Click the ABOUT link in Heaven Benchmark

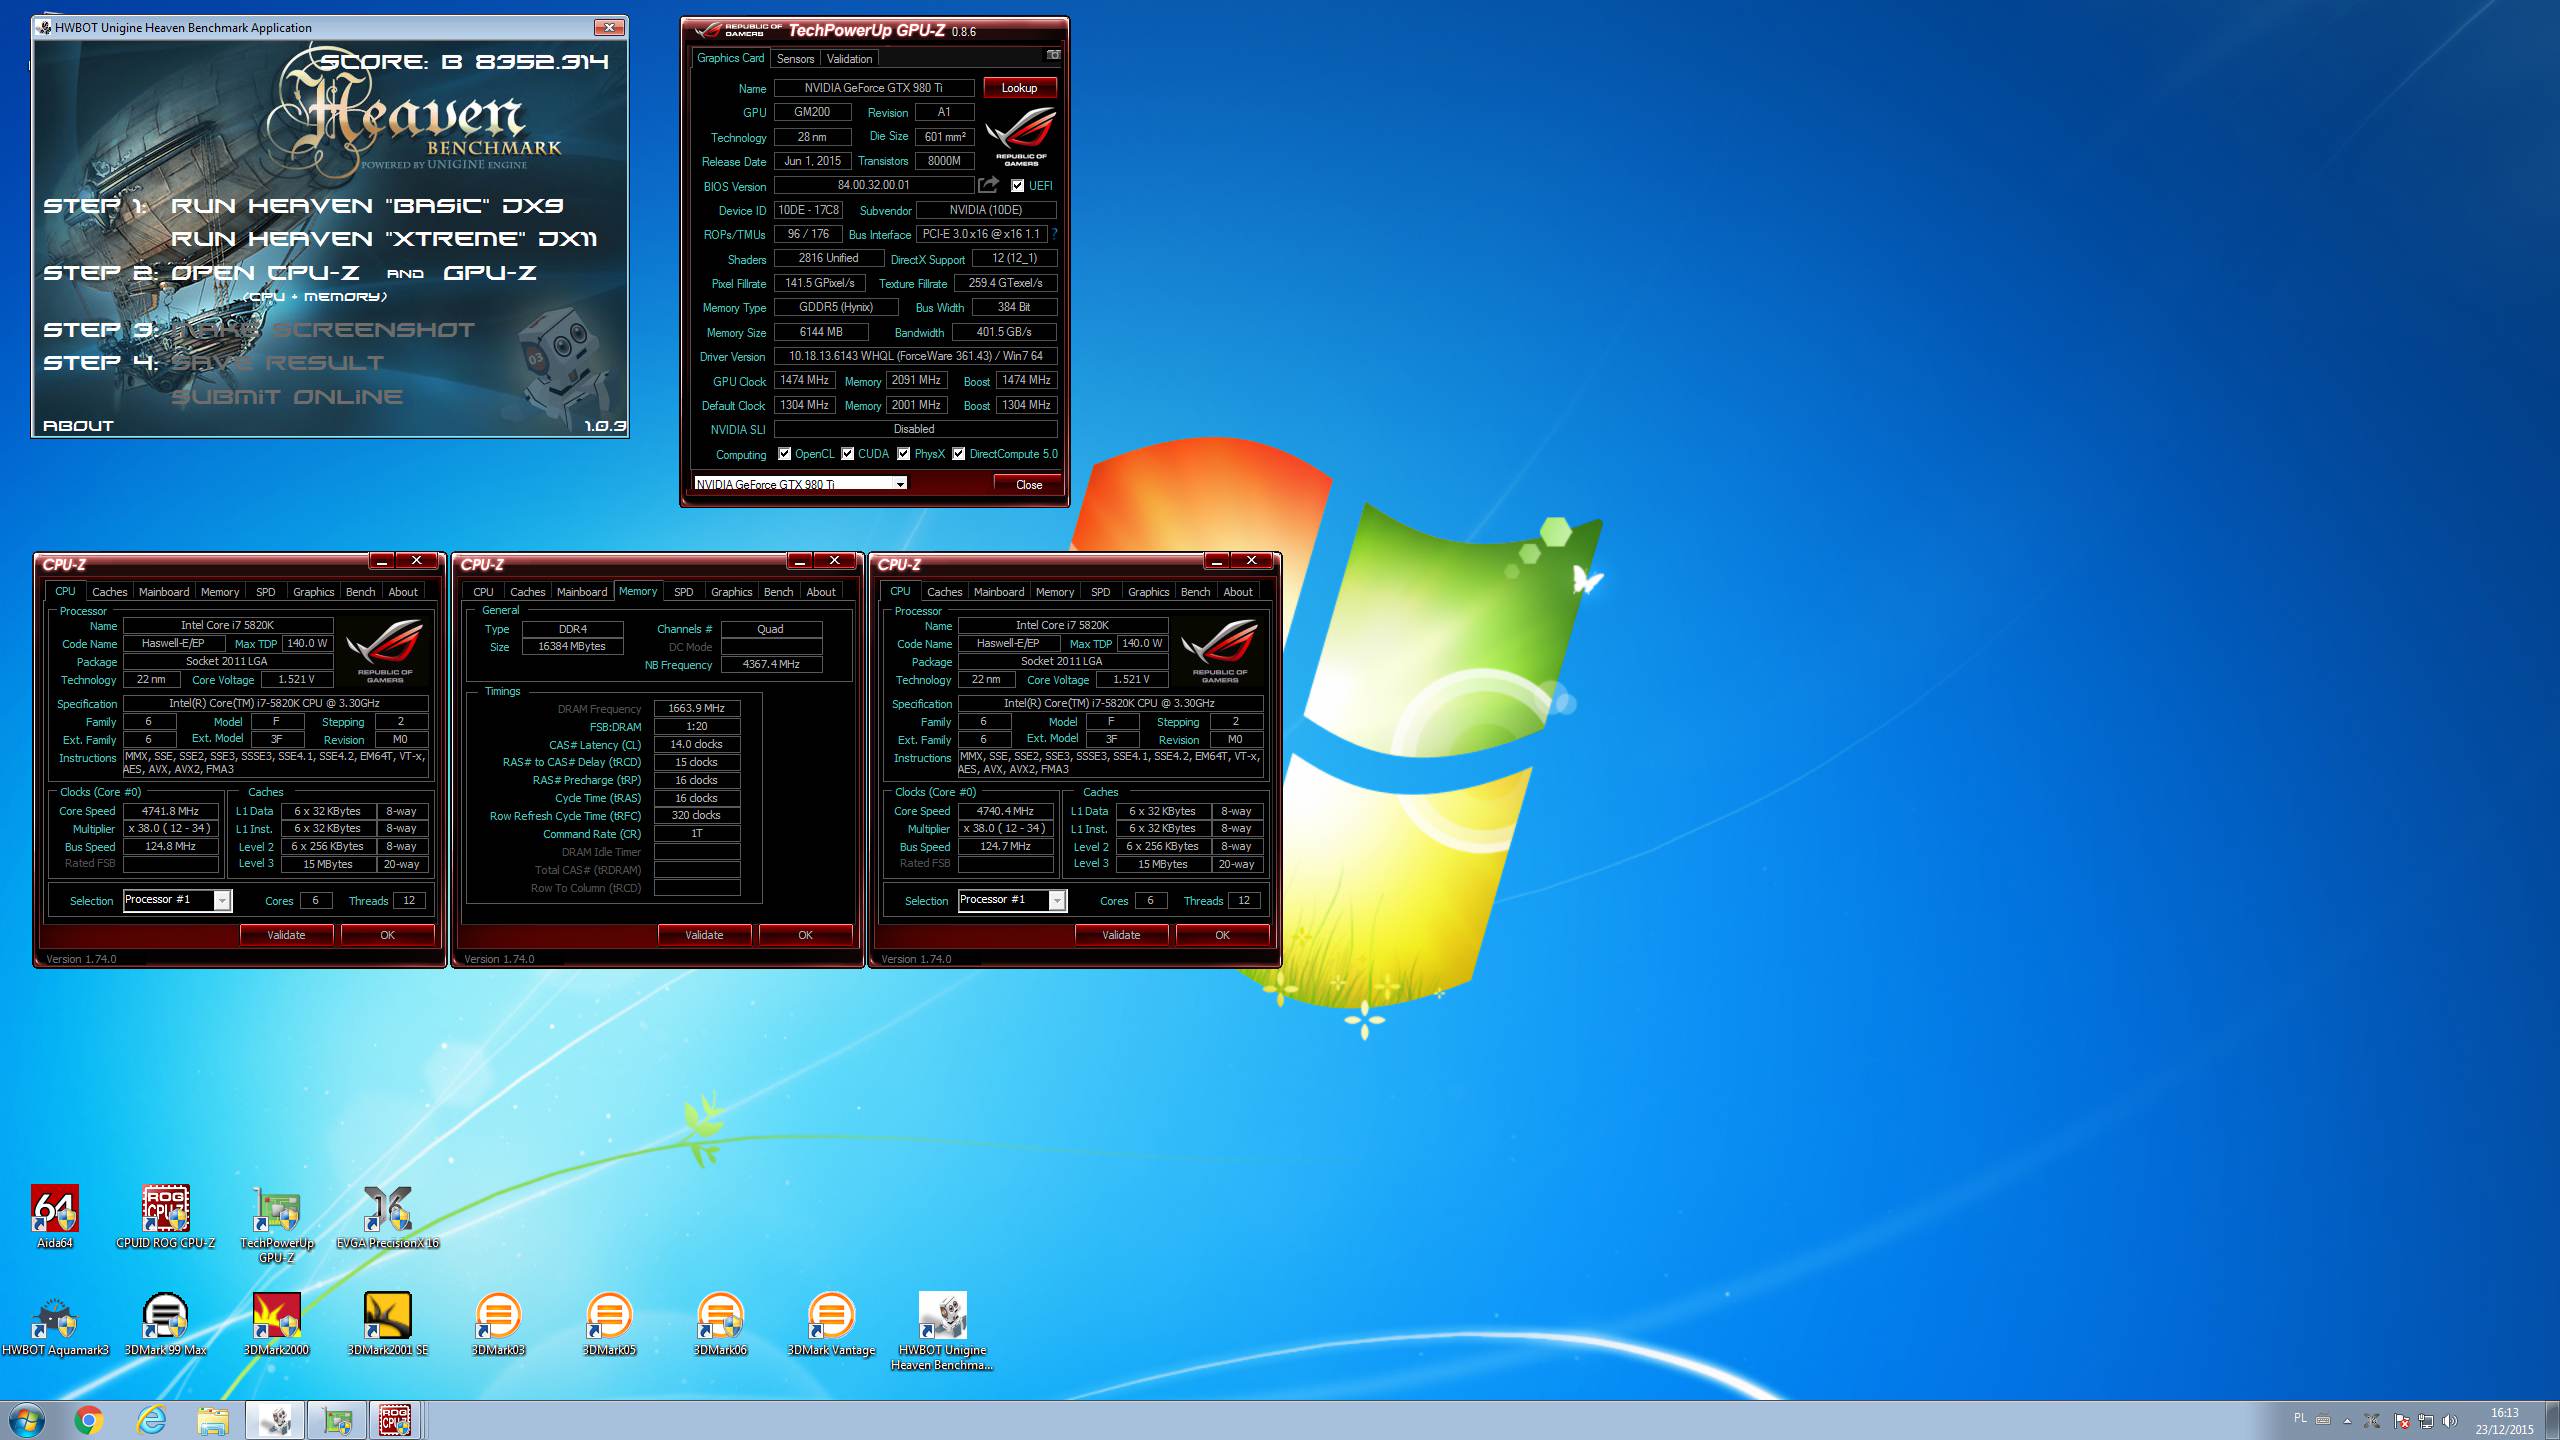tap(78, 426)
